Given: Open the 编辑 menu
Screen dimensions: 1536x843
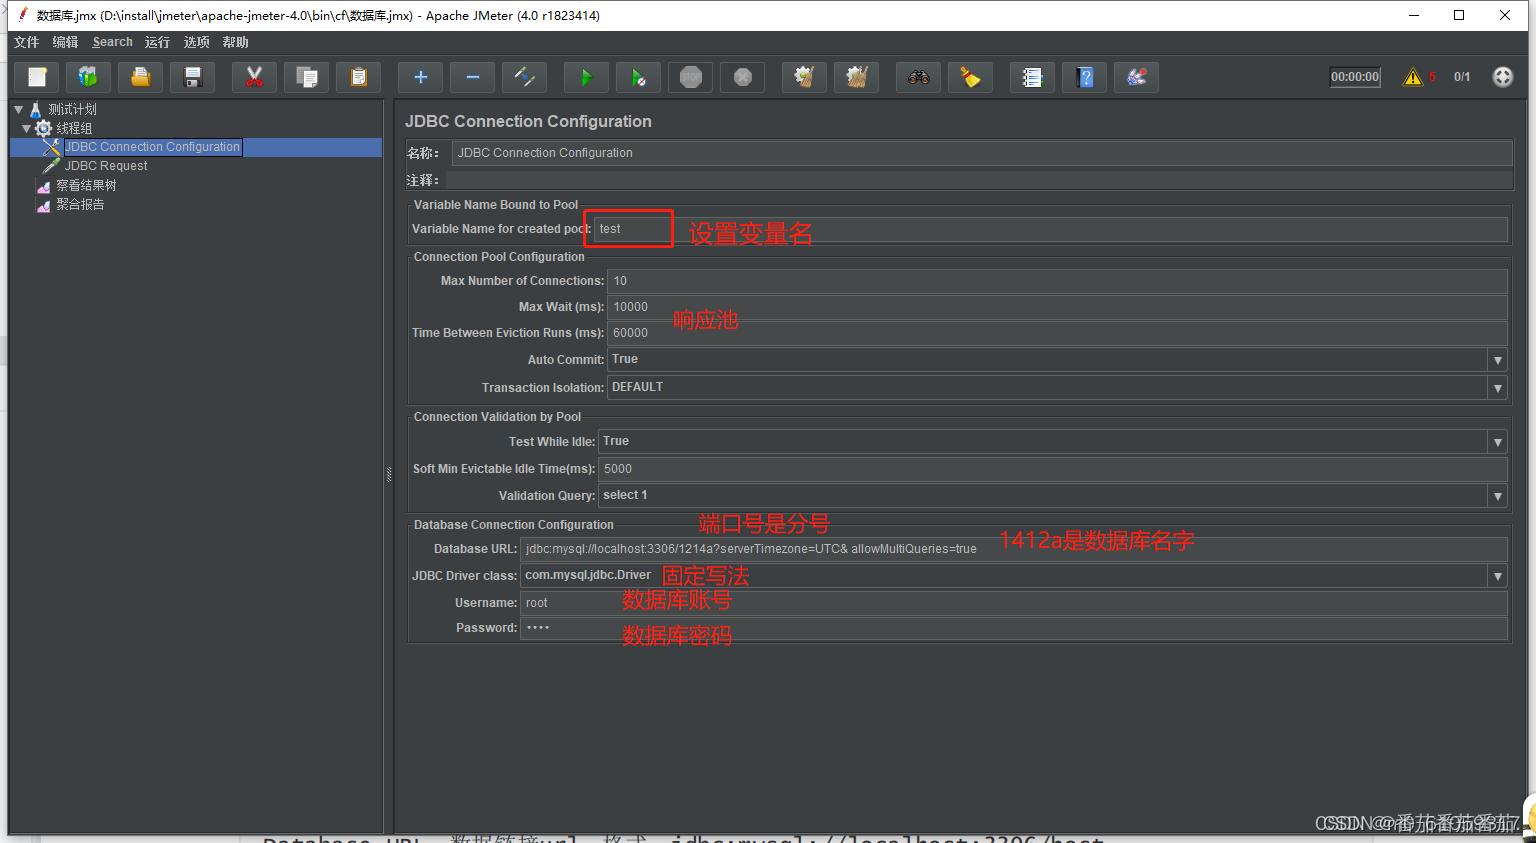Looking at the screenshot, I should (x=66, y=42).
